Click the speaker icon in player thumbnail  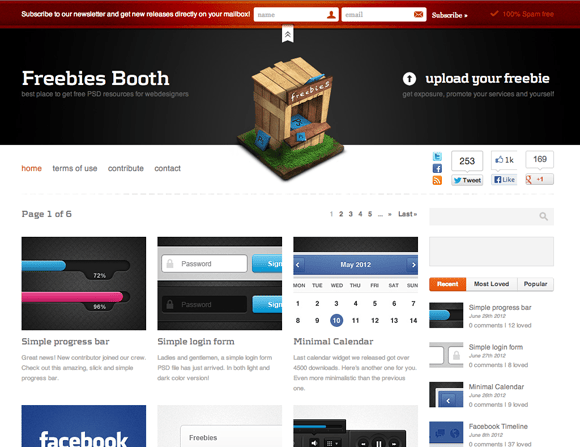[x=314, y=443]
